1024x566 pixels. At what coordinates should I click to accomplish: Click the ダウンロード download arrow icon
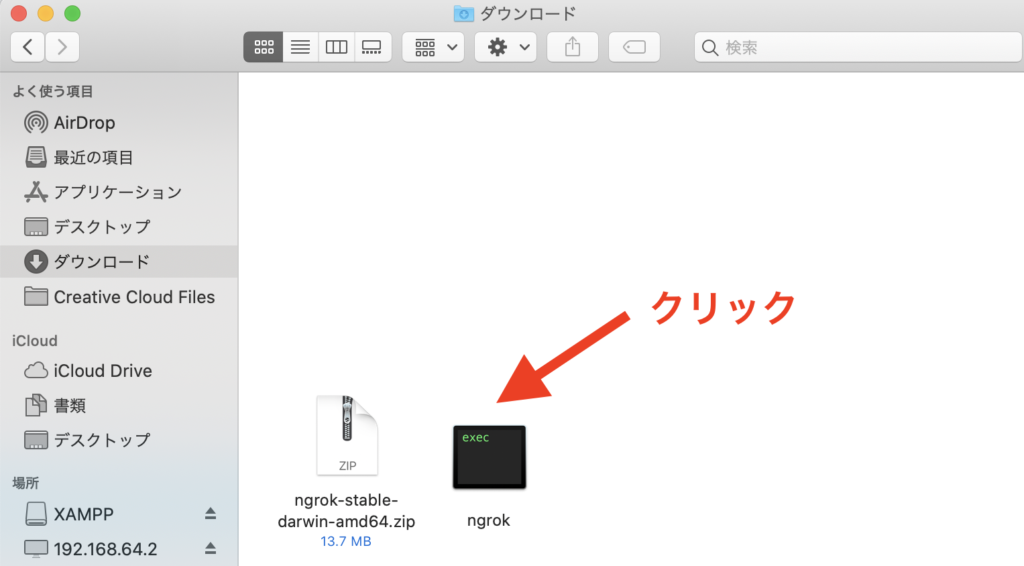[x=36, y=262]
